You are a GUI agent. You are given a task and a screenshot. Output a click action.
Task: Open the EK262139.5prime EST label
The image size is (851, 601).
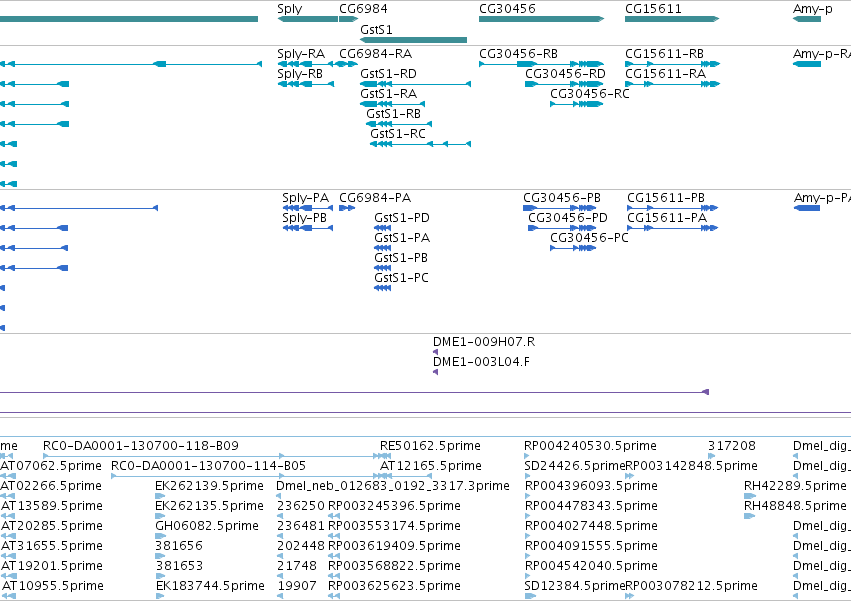click(x=209, y=485)
